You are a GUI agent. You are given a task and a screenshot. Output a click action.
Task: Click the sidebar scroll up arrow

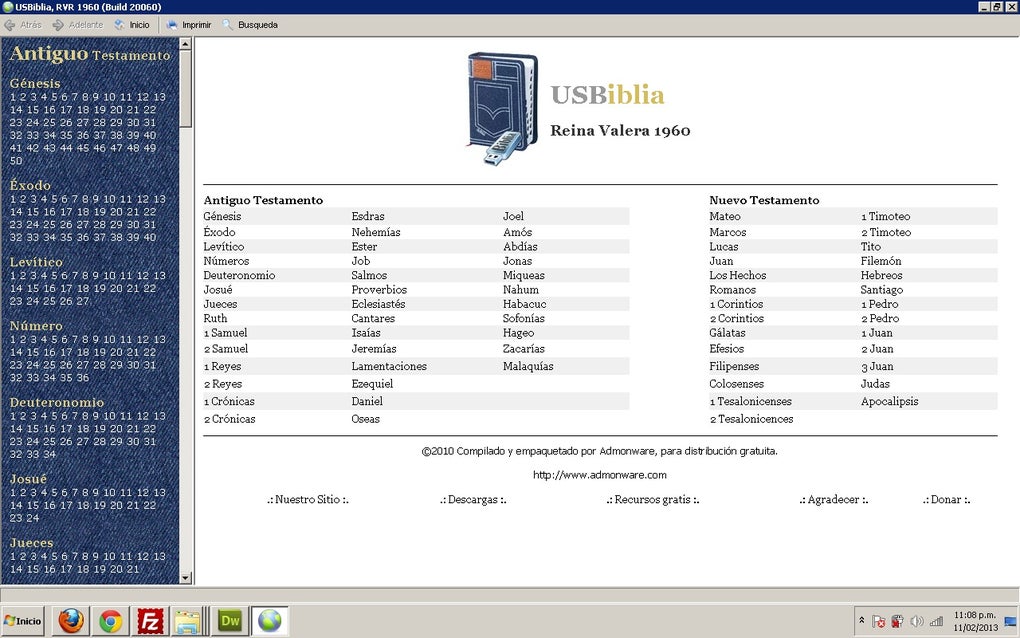(x=185, y=44)
